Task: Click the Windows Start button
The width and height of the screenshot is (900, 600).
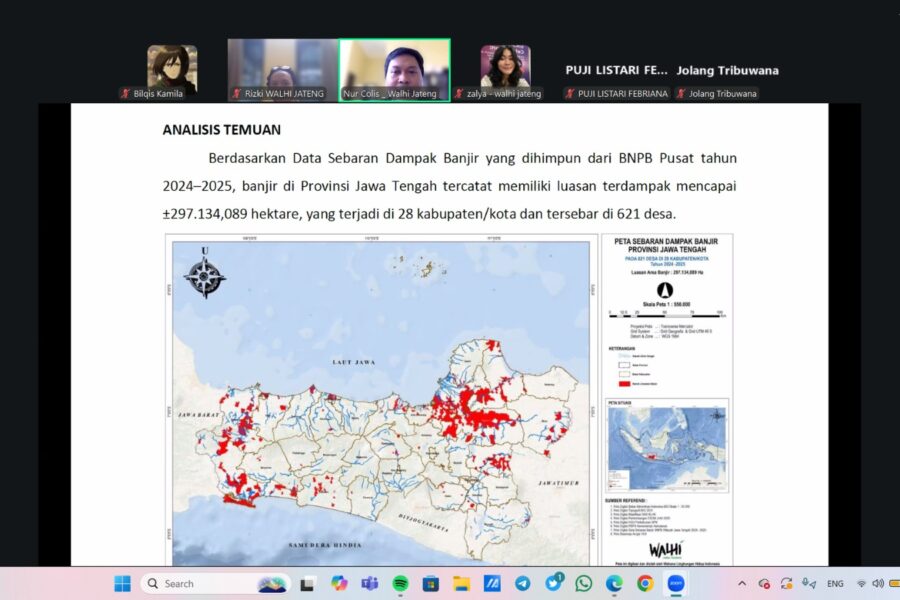Action: 121,583
